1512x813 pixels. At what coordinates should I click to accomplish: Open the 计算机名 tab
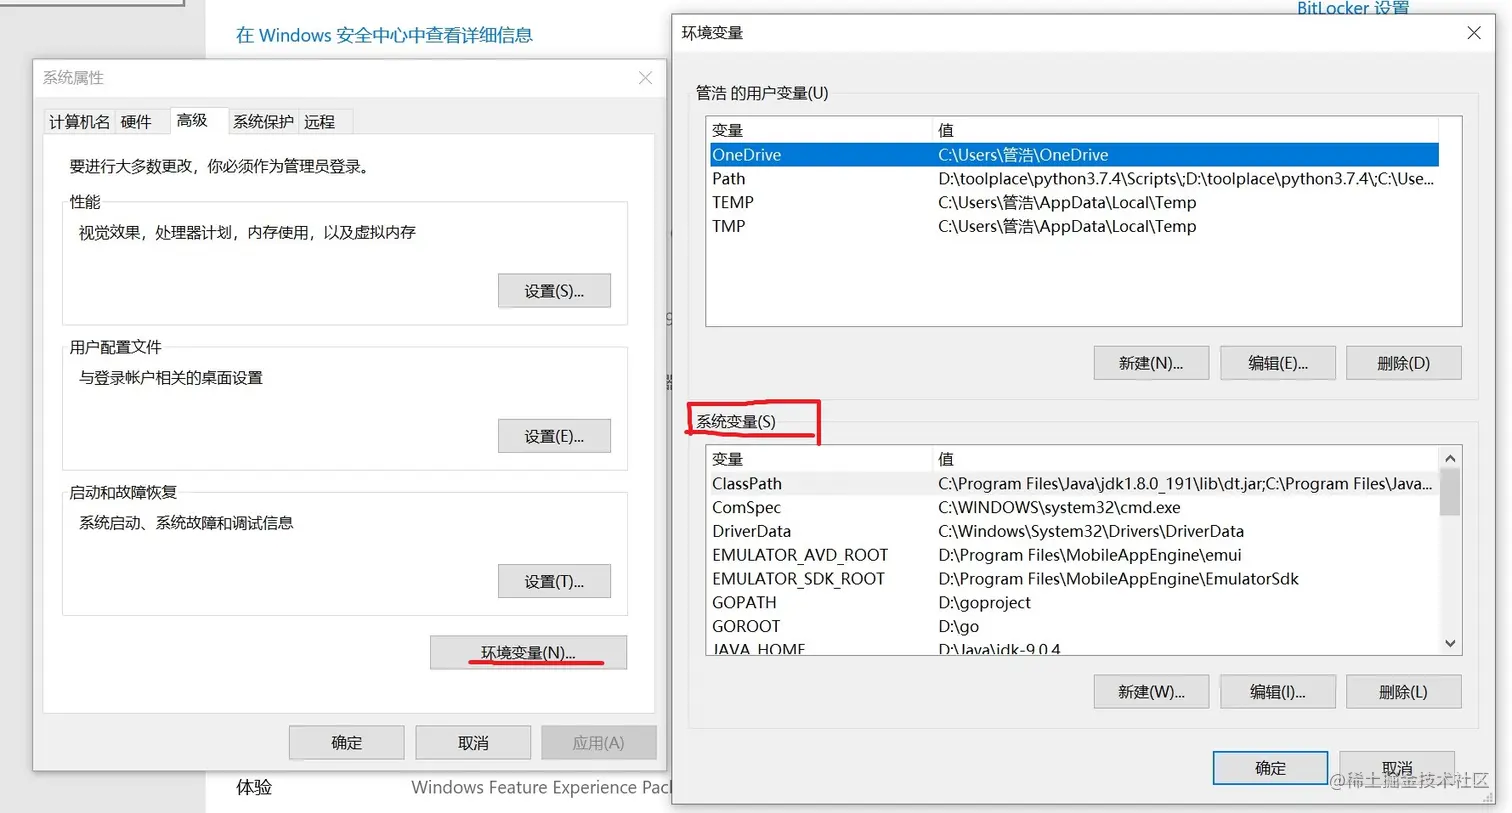(x=79, y=121)
